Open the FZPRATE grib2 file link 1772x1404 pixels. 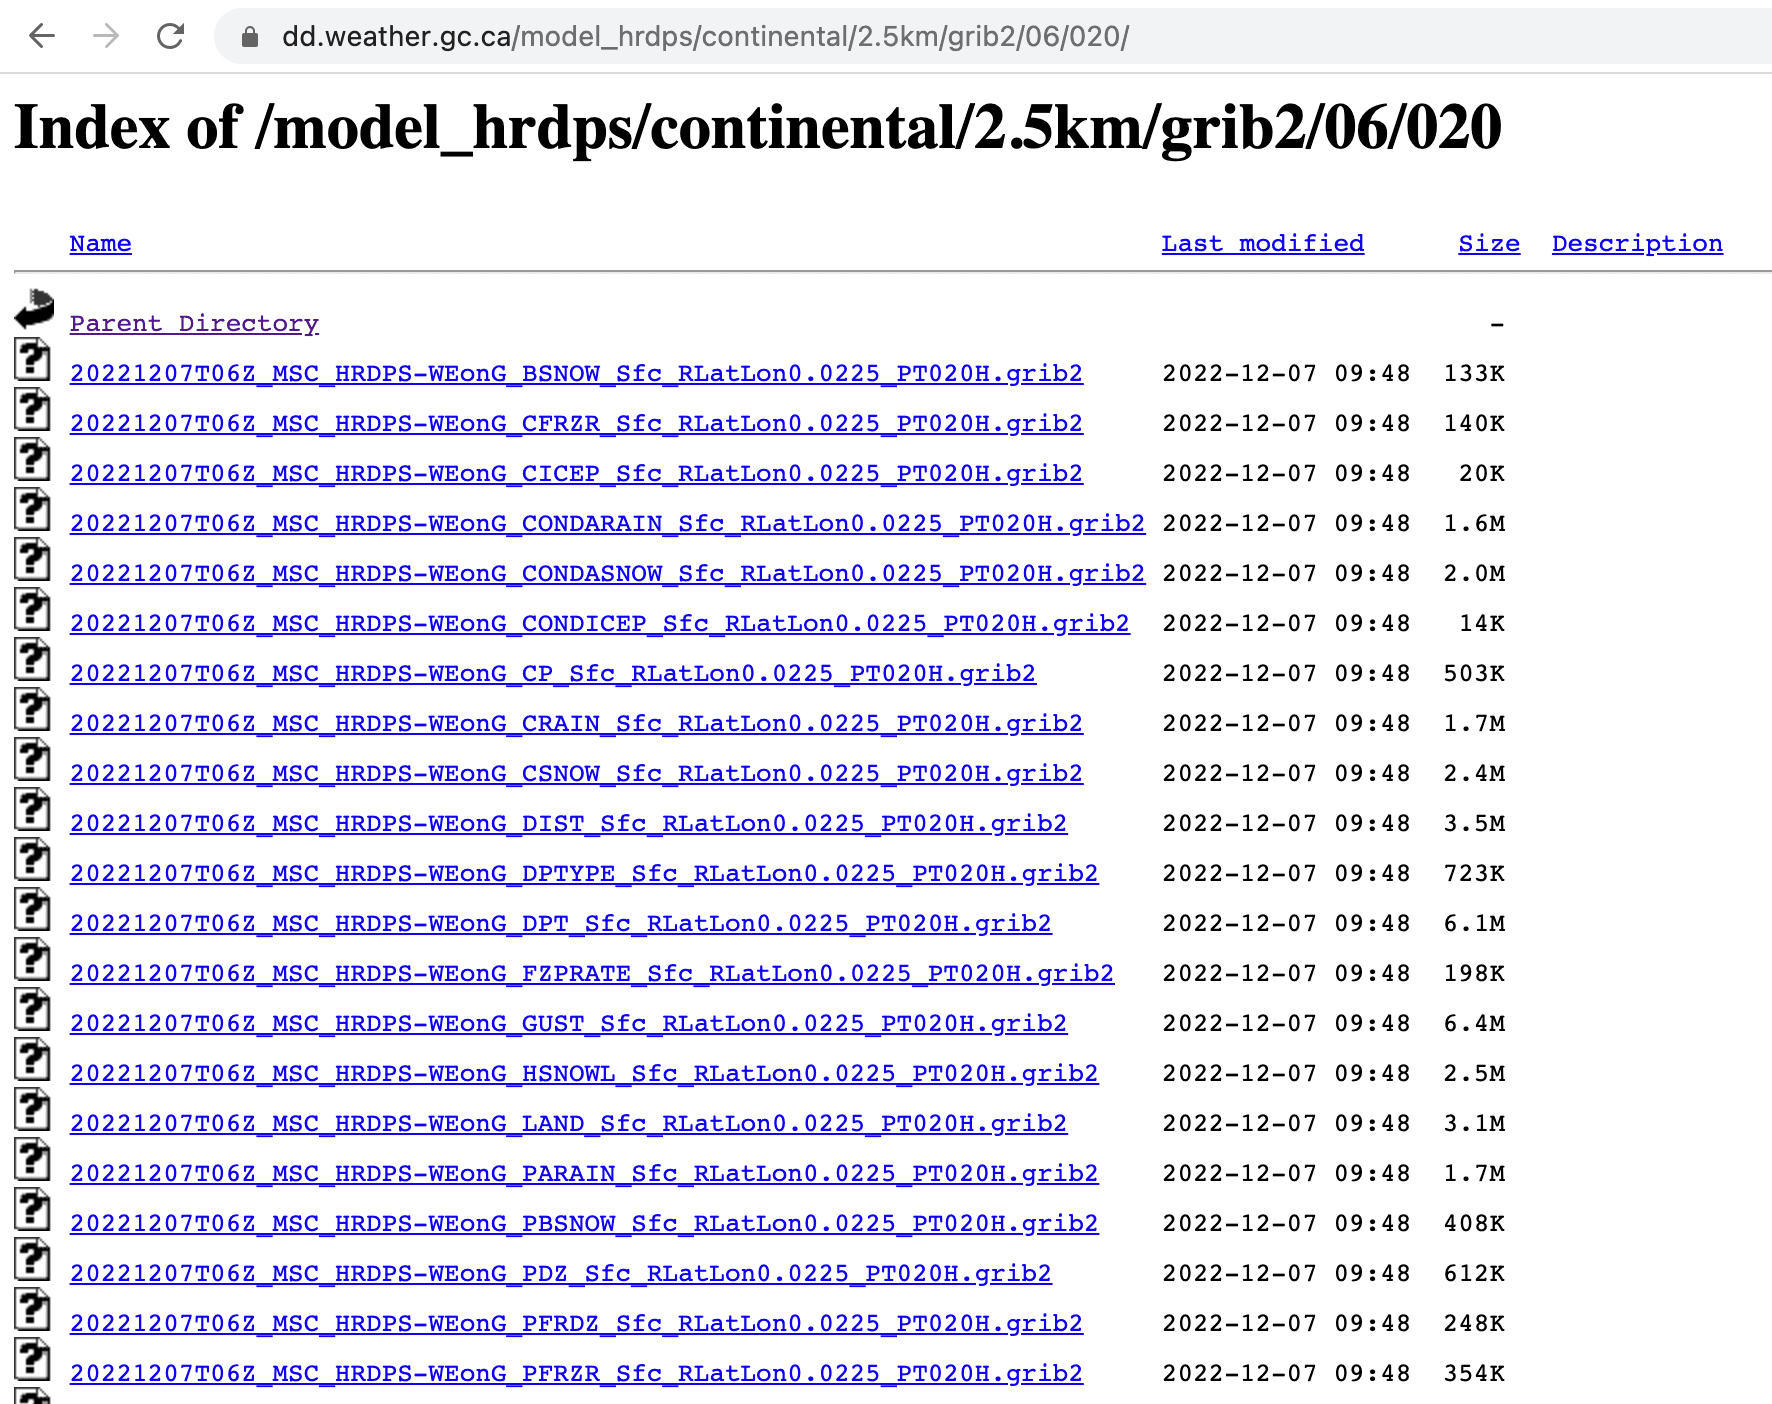591,974
